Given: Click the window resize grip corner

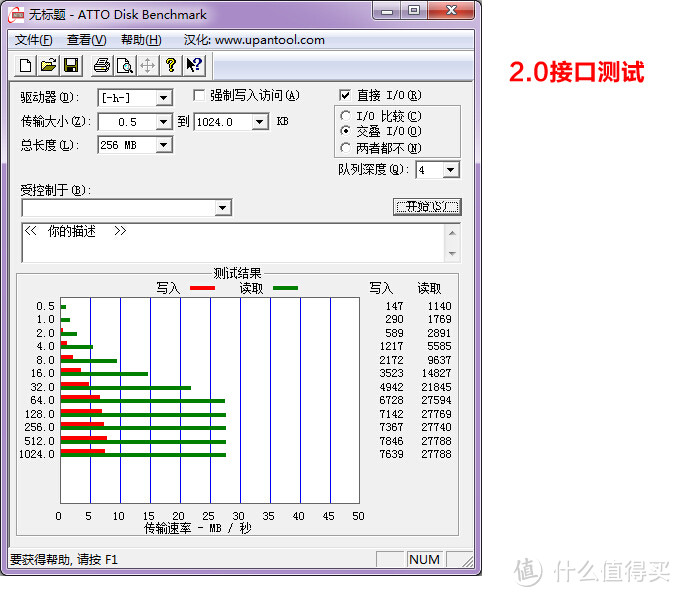Looking at the screenshot, I should tap(468, 561).
